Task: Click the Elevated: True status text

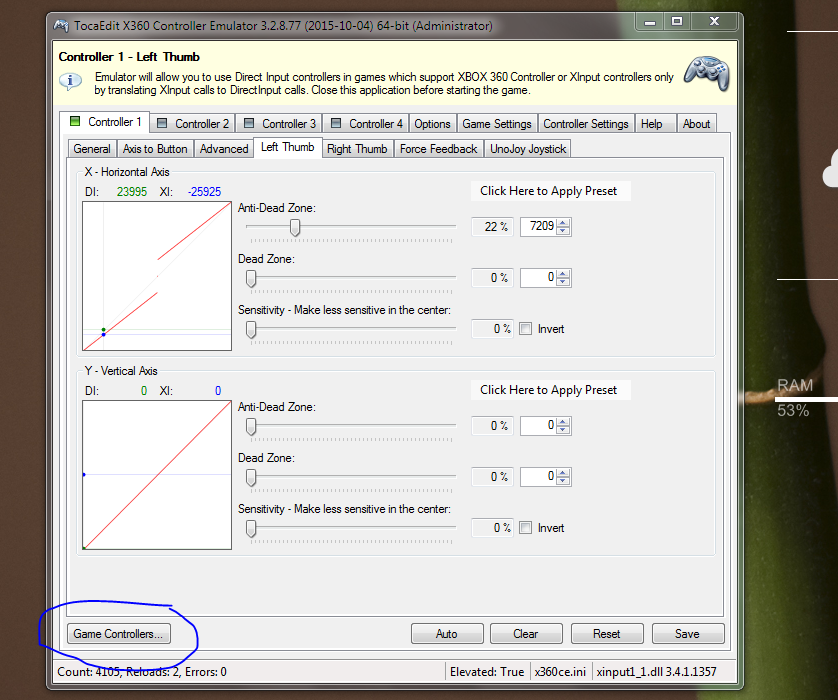Action: (x=487, y=672)
